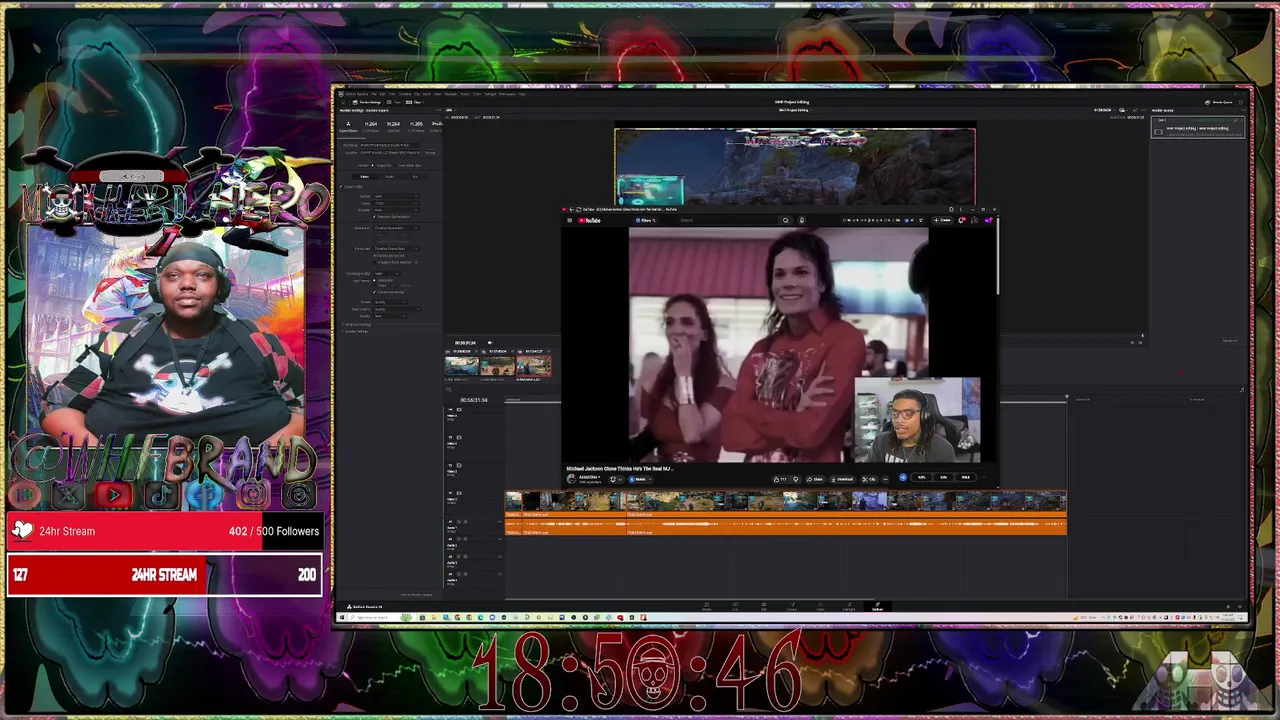Open the Render Settings panel button

(x=367, y=102)
